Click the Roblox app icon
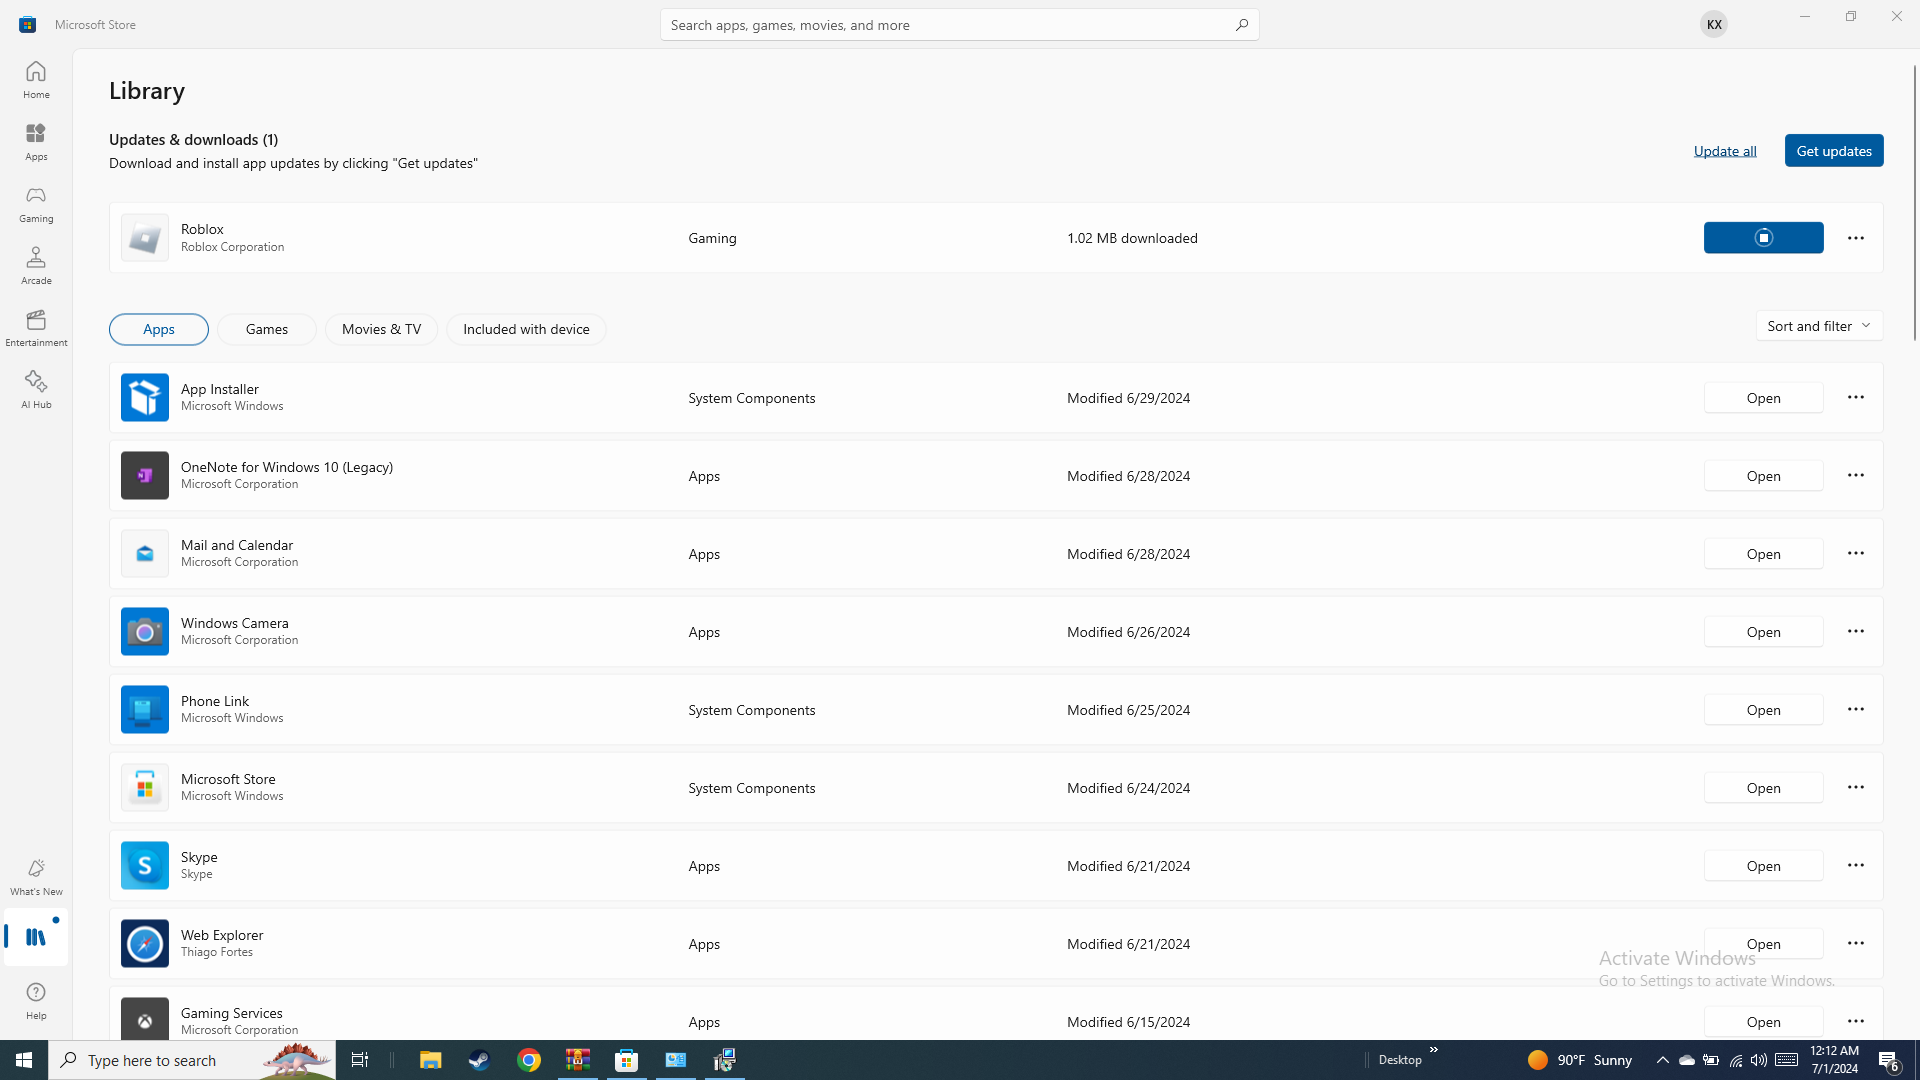Viewport: 1920px width, 1080px height. pyautogui.click(x=145, y=237)
